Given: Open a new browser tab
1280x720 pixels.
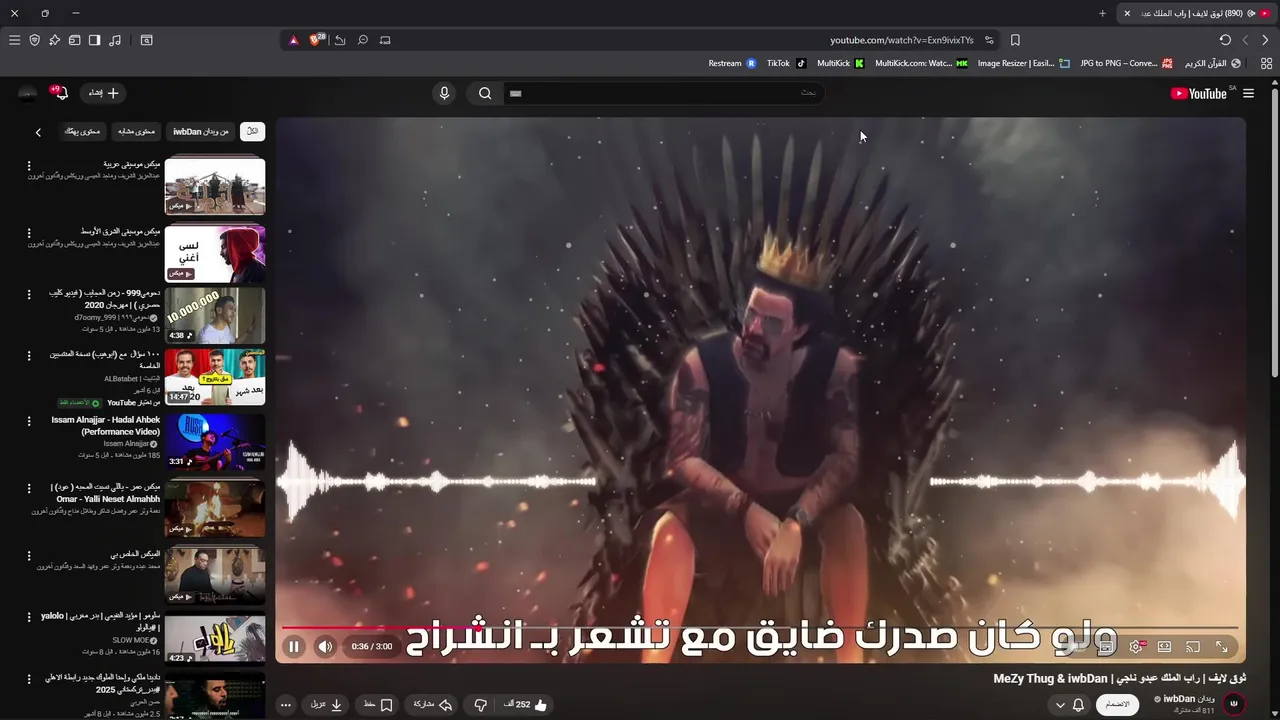Looking at the screenshot, I should [1102, 13].
